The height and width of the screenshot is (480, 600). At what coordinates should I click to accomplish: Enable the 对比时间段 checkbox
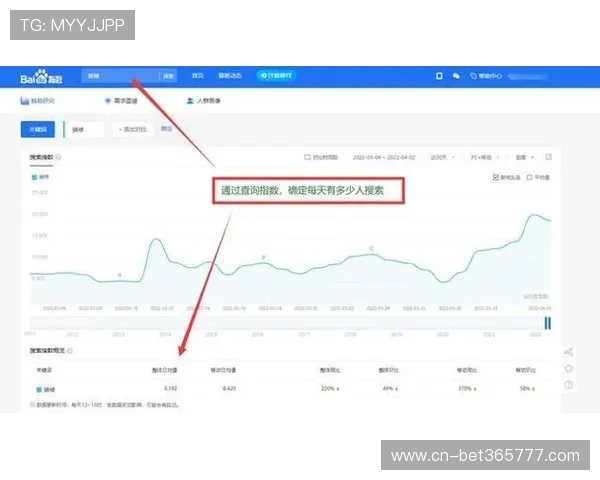tap(306, 157)
